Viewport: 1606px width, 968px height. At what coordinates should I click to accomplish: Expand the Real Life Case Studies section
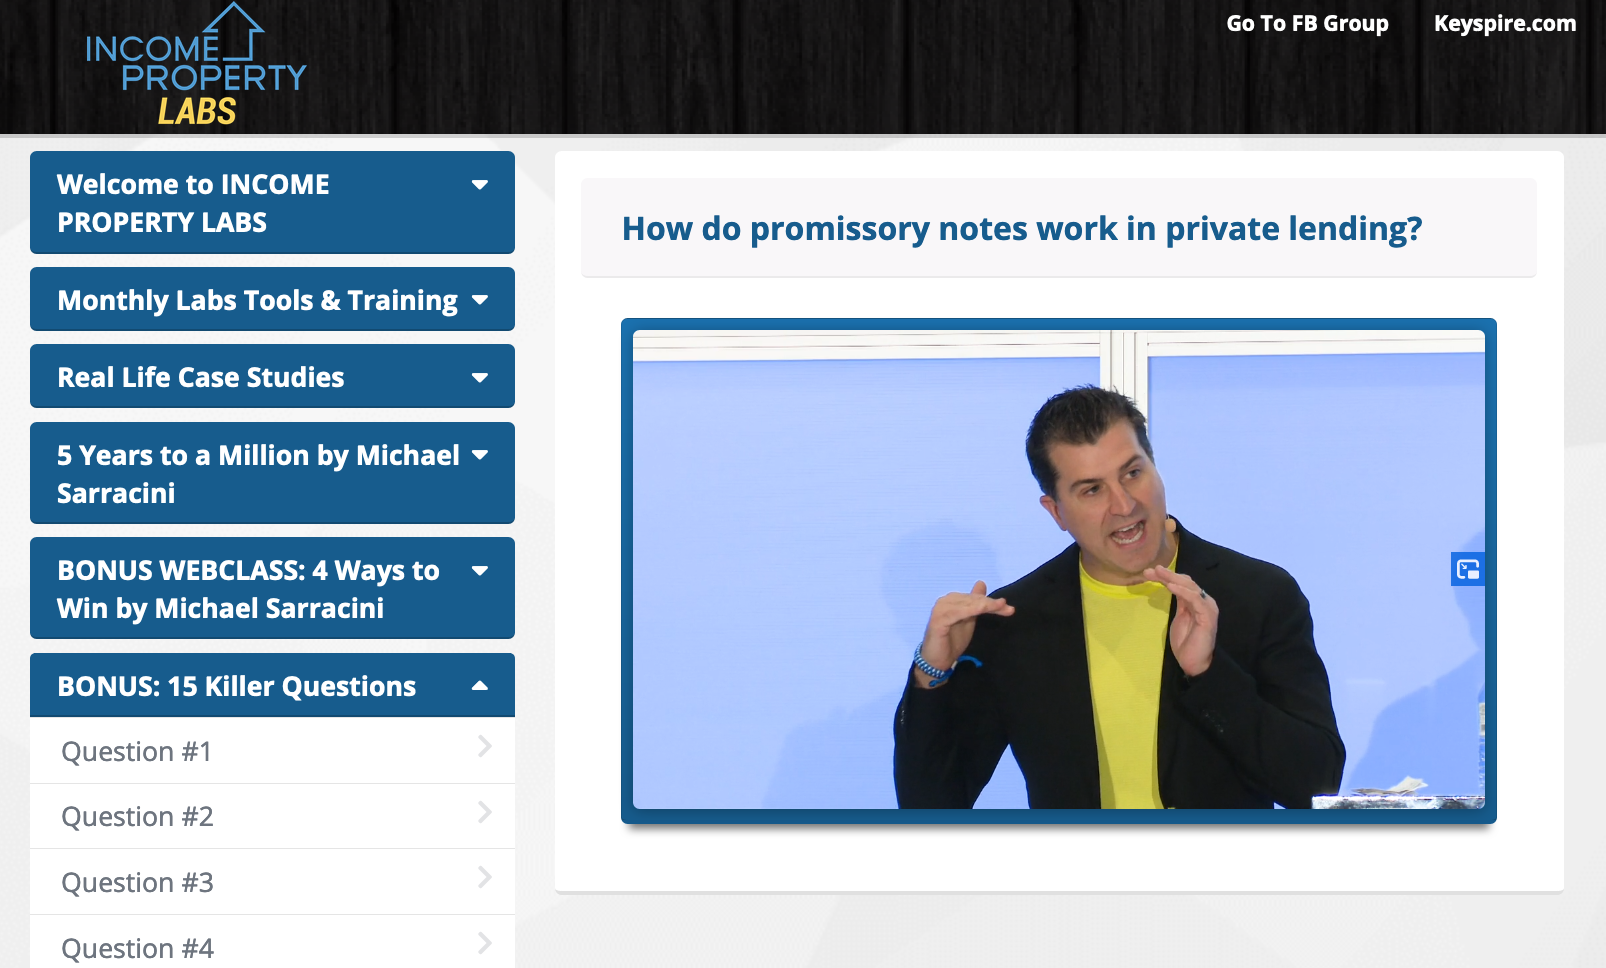coord(272,377)
